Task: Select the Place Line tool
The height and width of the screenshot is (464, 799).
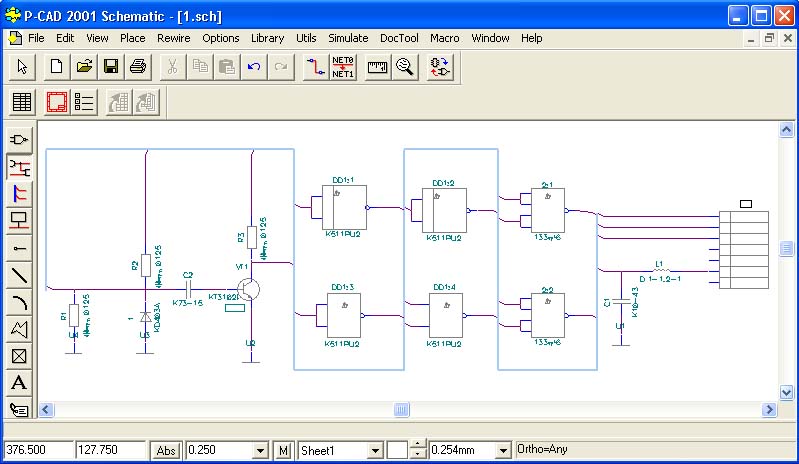Action: pos(19,275)
